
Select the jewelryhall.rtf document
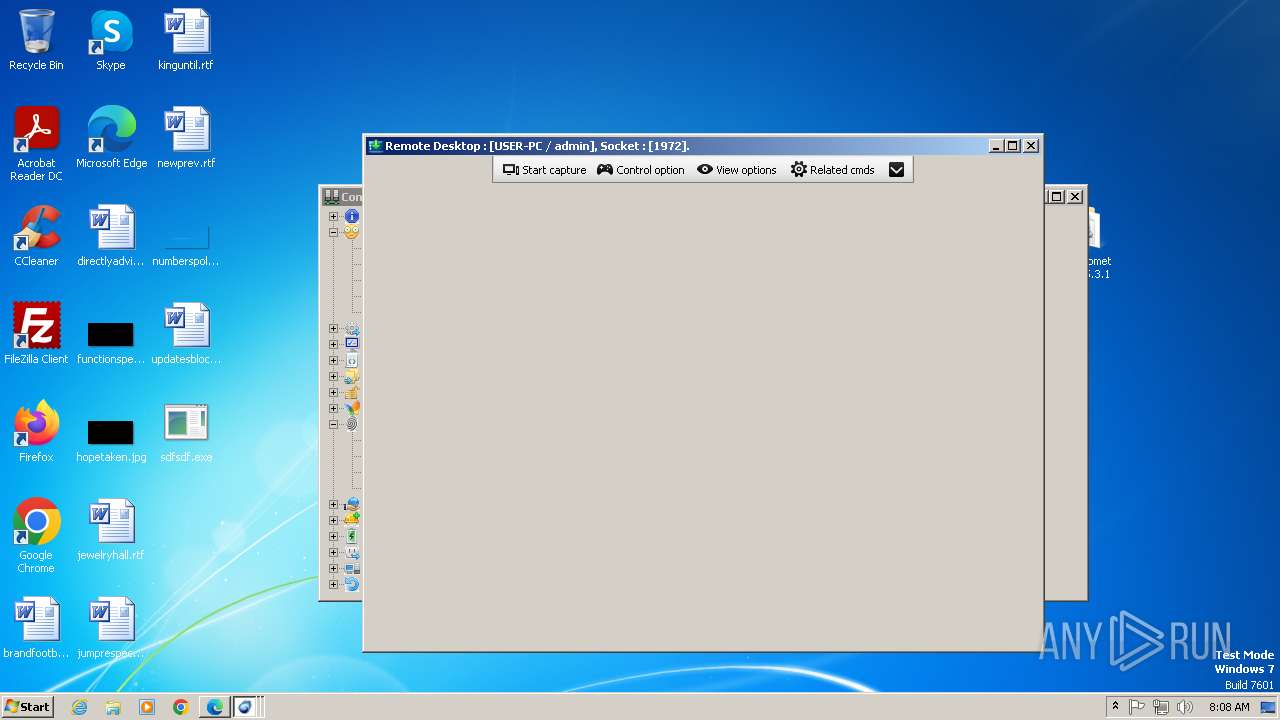click(111, 530)
